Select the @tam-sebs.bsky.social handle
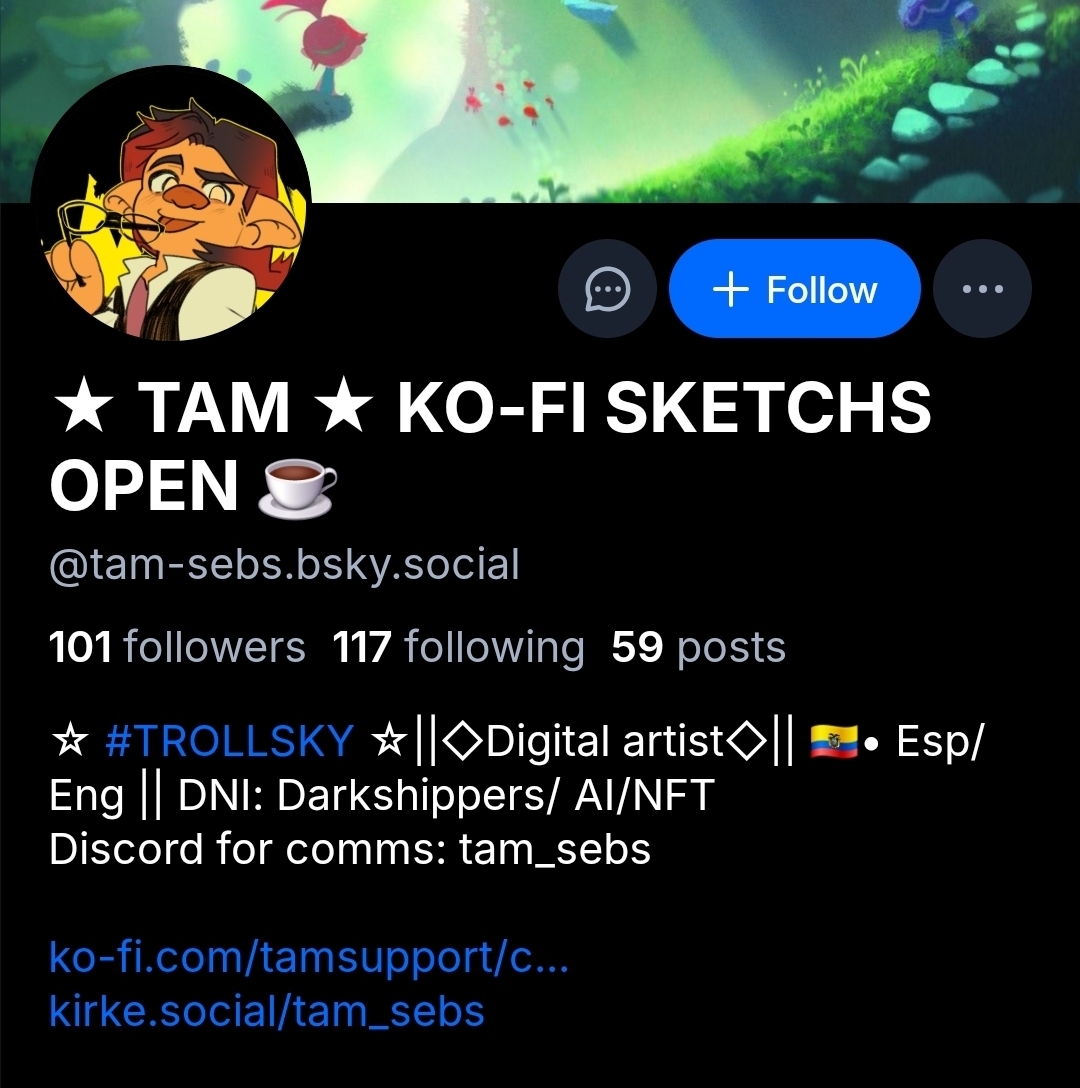 coord(284,564)
